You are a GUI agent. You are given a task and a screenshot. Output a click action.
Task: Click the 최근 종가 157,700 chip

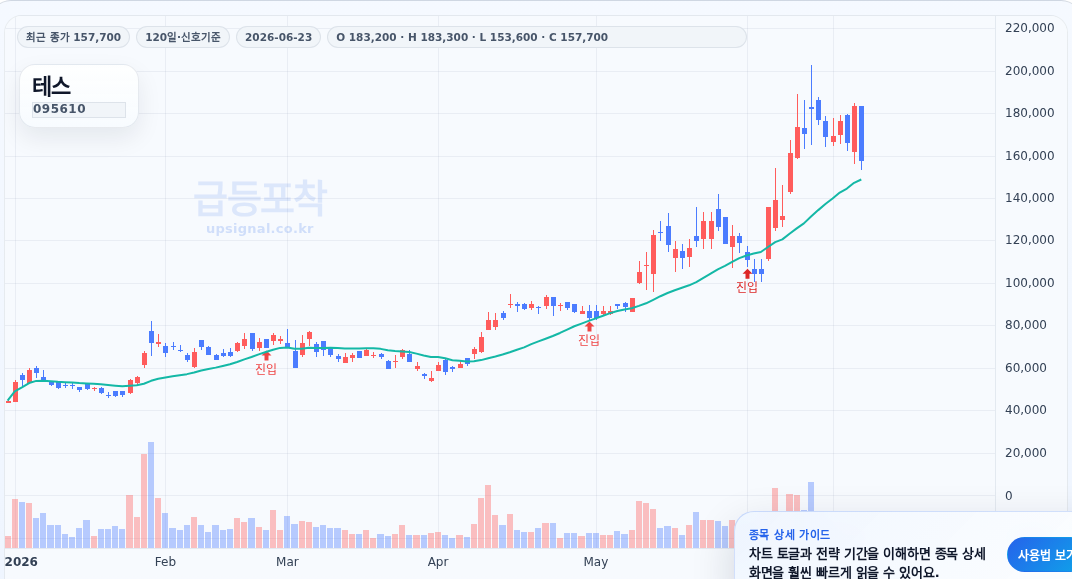tap(73, 37)
